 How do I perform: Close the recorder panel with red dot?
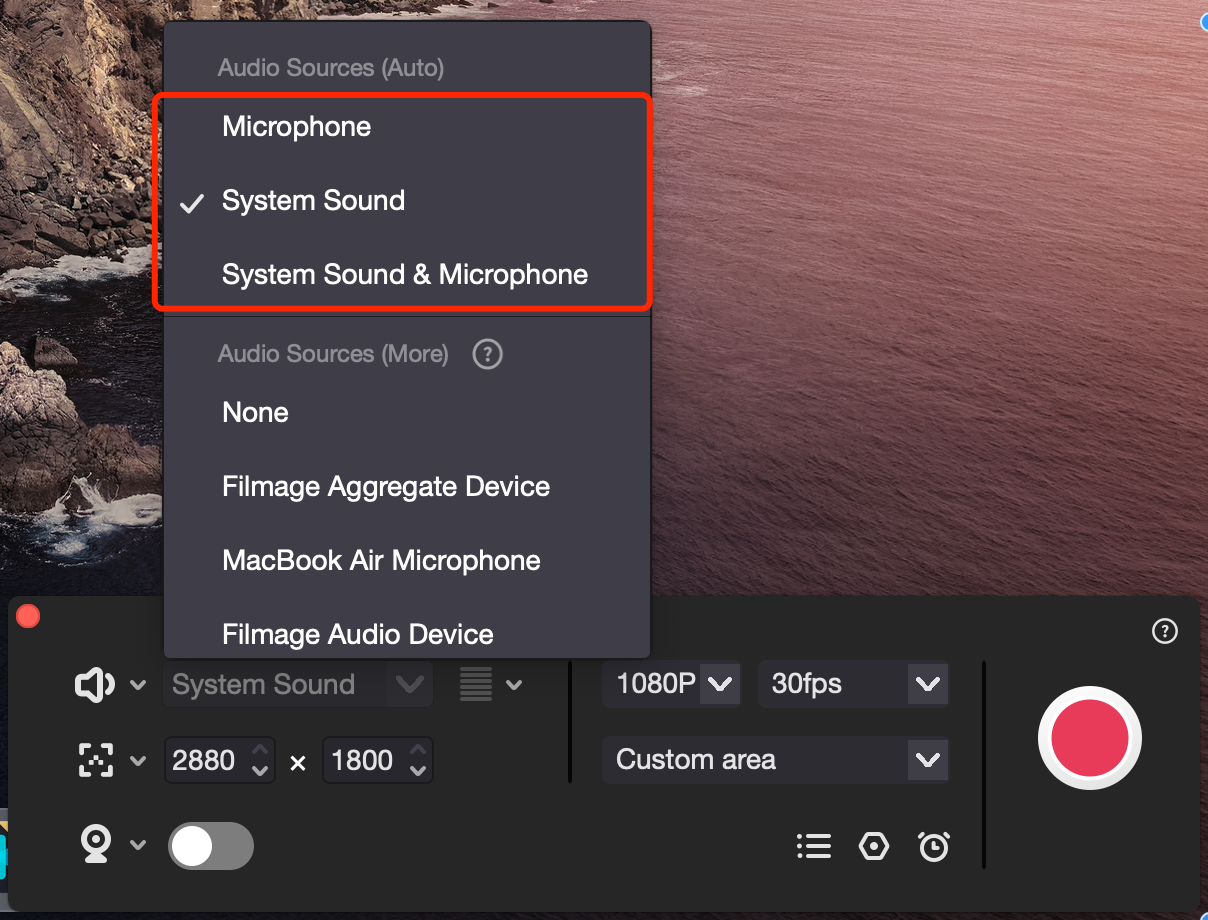pos(28,616)
